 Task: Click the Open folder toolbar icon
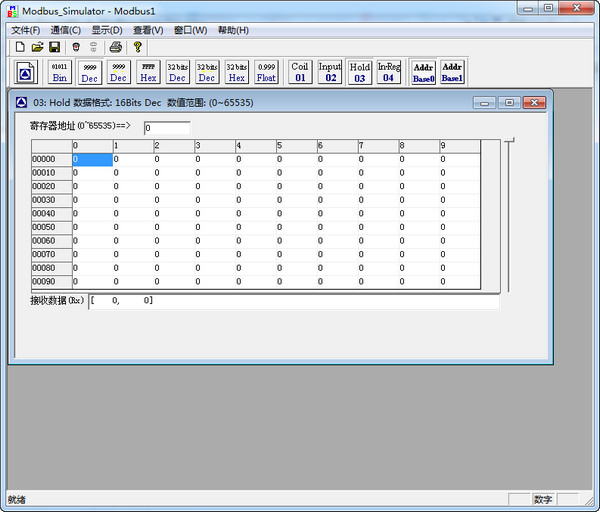[37, 47]
